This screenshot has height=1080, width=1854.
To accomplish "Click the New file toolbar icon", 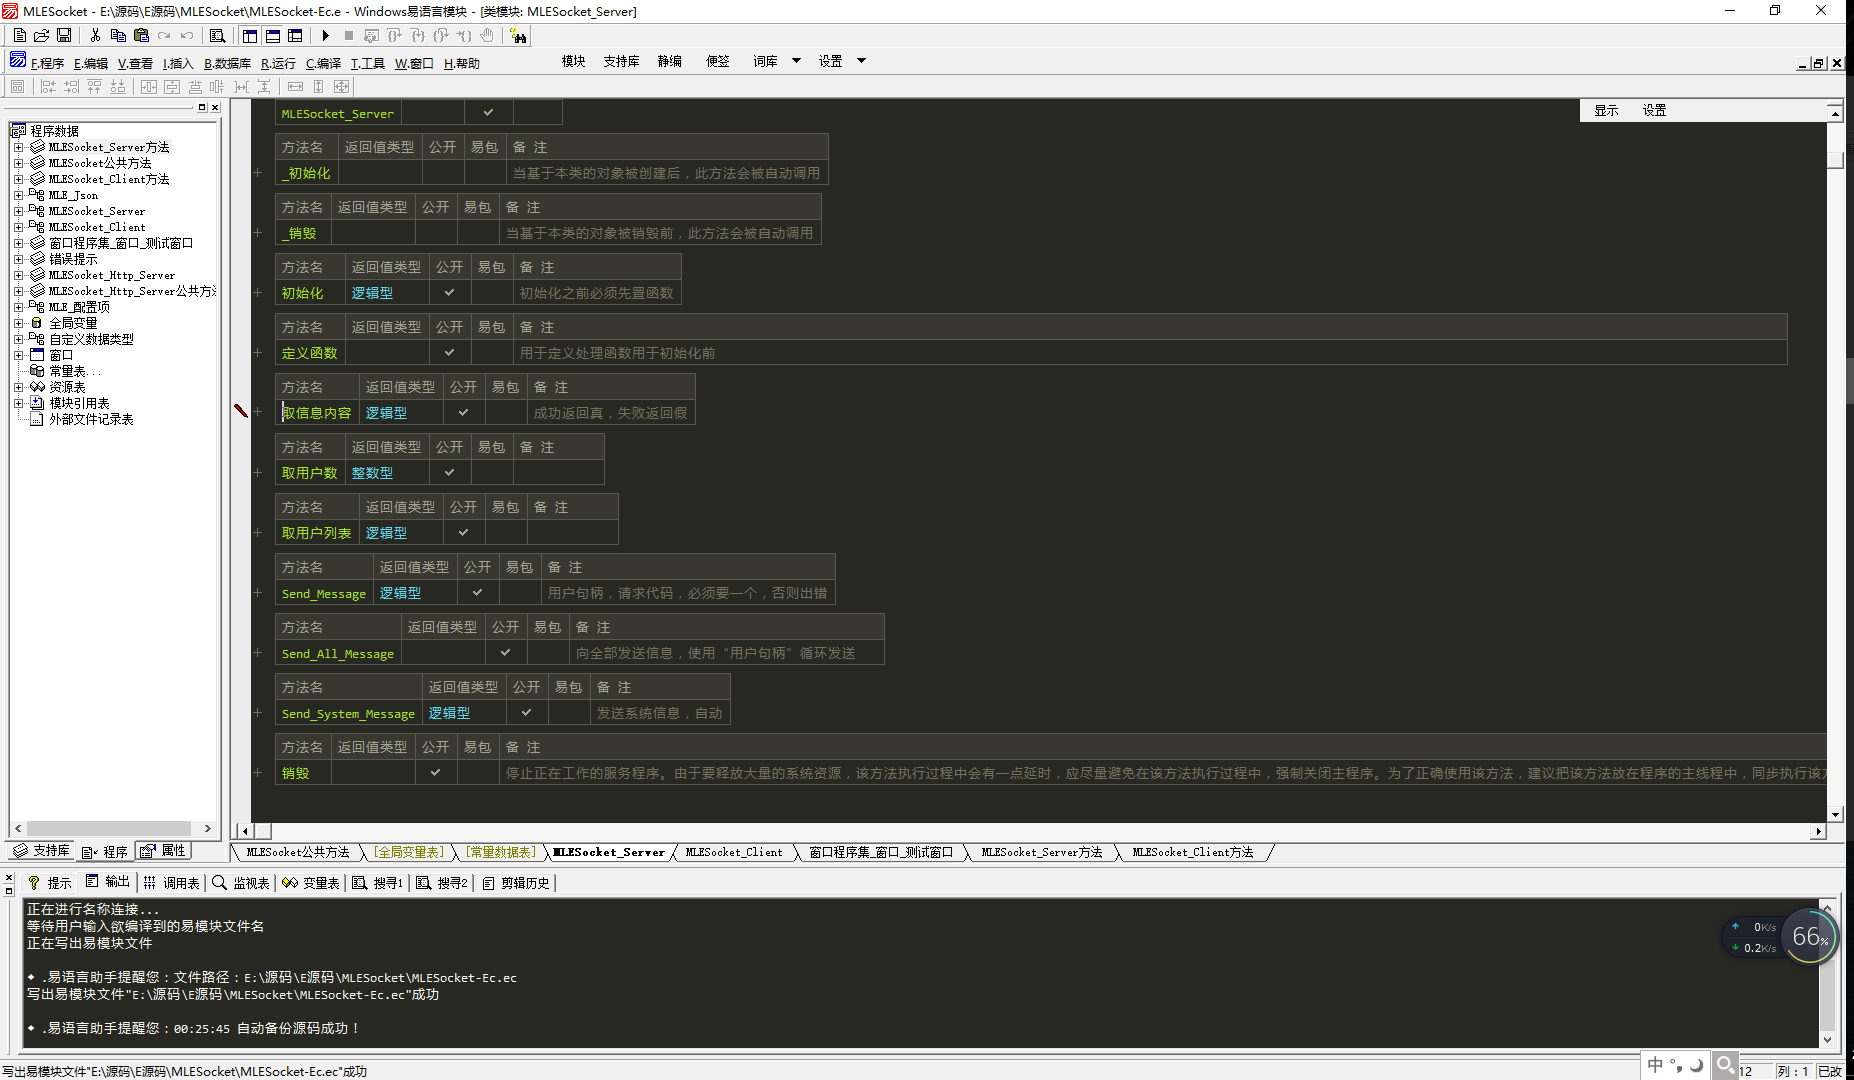I will (x=20, y=35).
